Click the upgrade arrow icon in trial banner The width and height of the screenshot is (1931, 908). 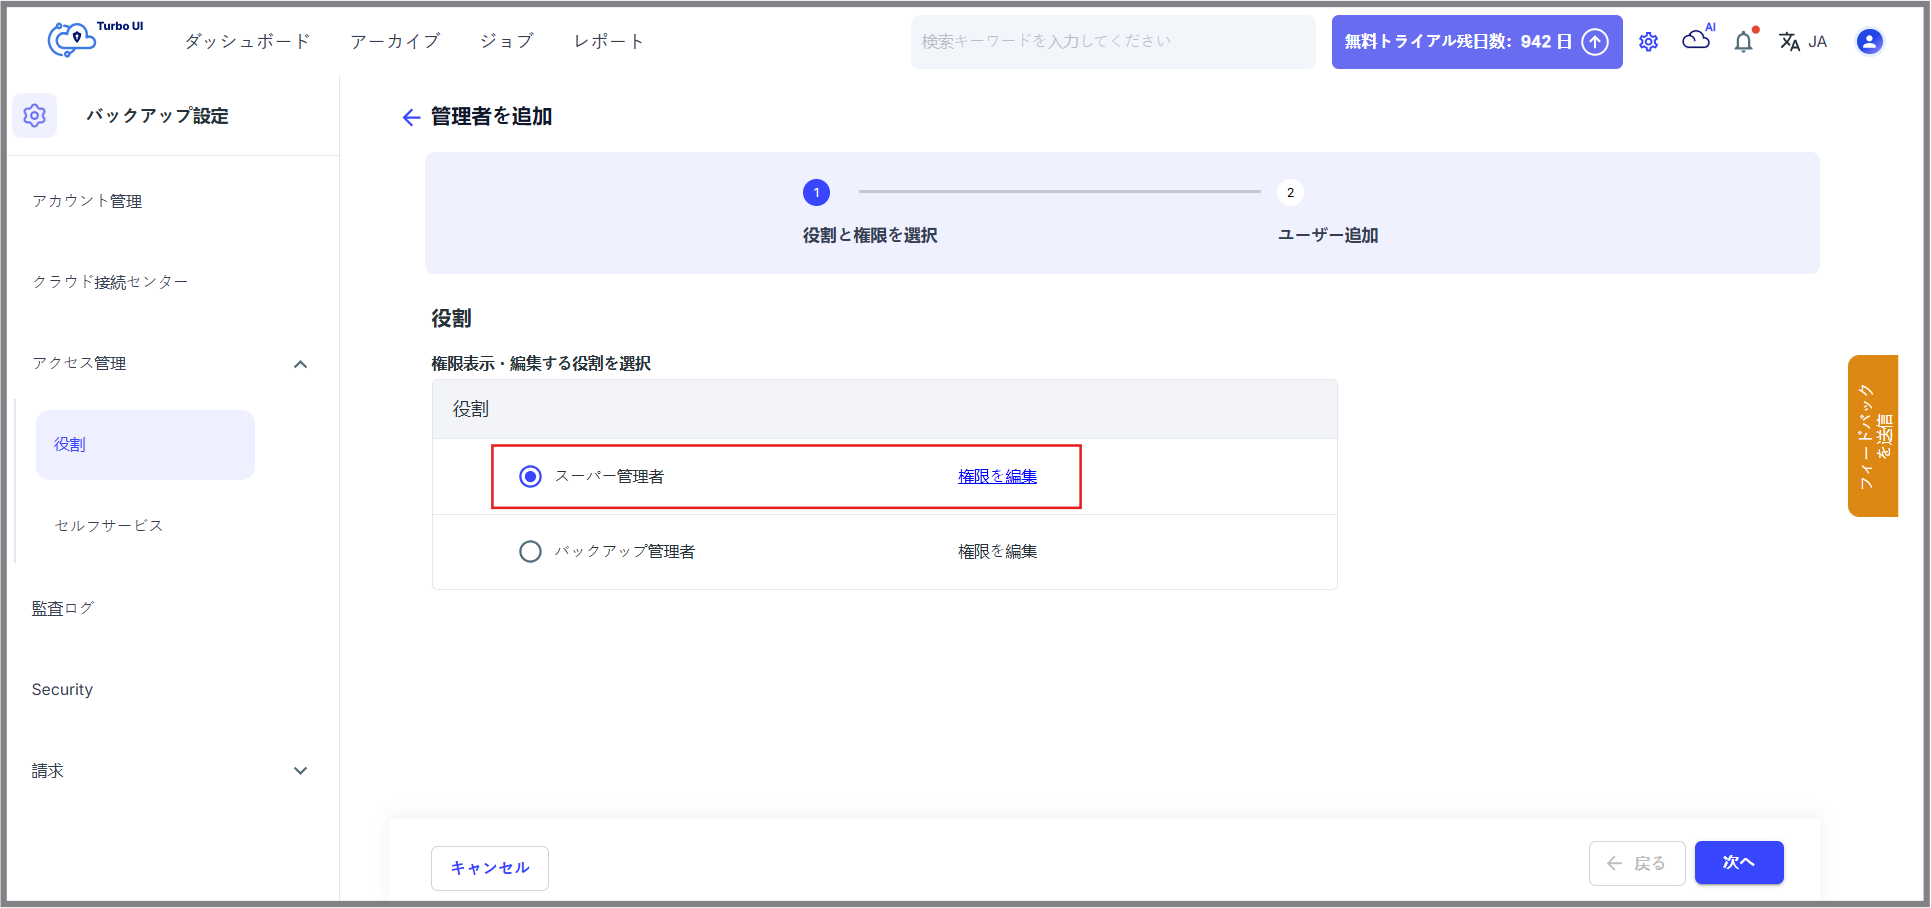click(x=1595, y=42)
